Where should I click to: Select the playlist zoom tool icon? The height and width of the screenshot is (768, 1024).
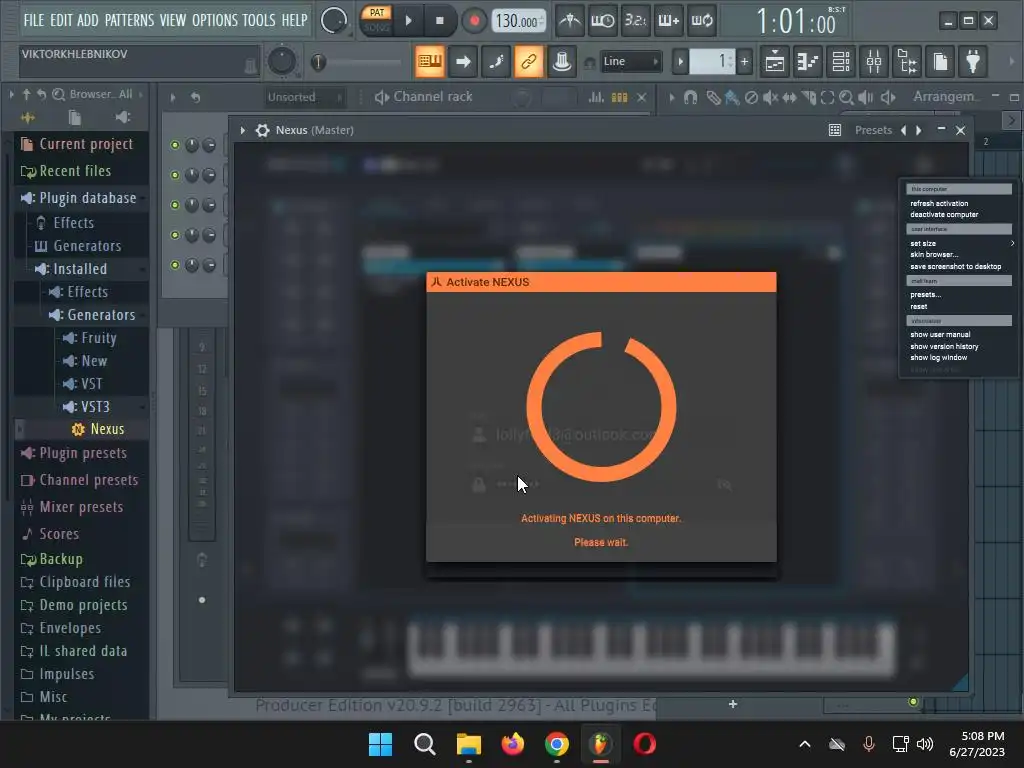tap(846, 97)
